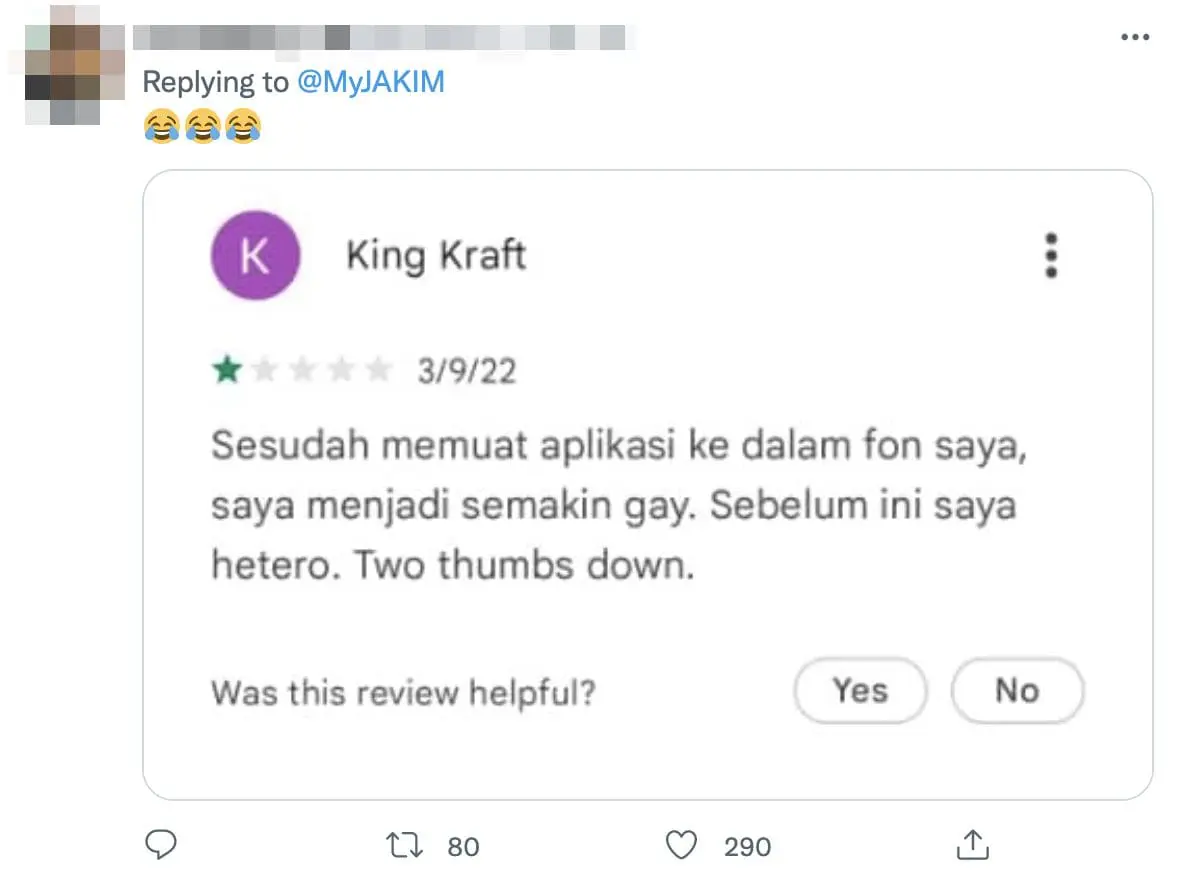Open the review's vertical three-dot menu
Screen dimensions: 1182x888
tap(1050, 256)
